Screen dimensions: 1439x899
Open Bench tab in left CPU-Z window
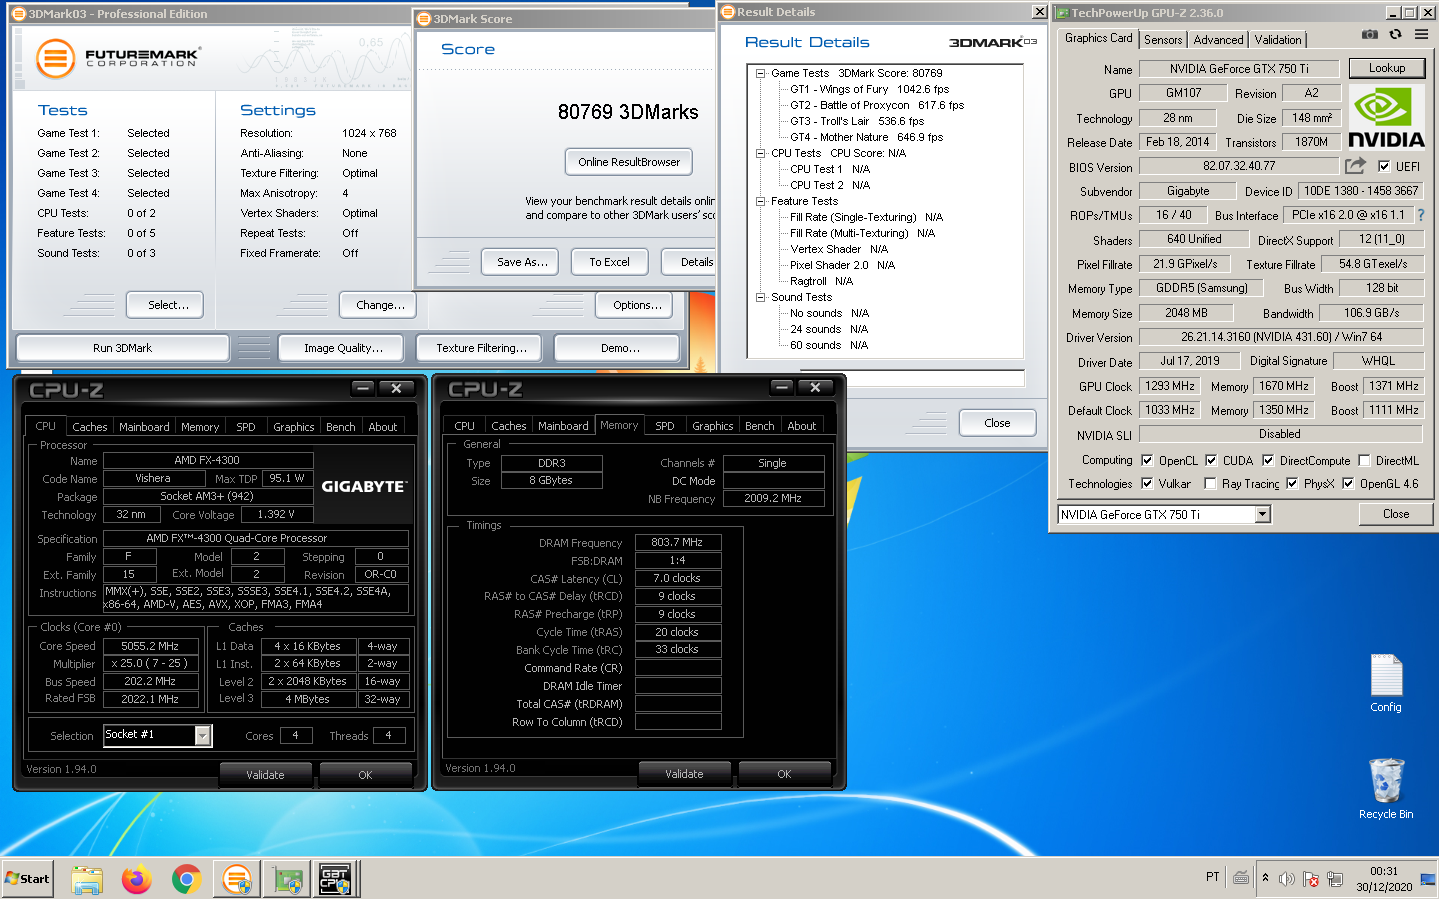tap(341, 426)
